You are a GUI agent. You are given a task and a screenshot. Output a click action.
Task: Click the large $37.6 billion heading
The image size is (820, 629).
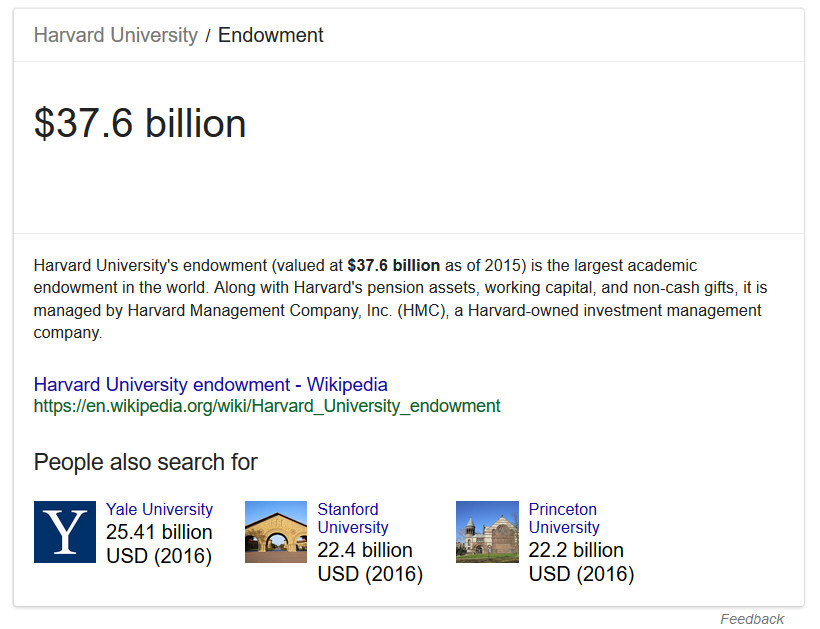[x=140, y=123]
